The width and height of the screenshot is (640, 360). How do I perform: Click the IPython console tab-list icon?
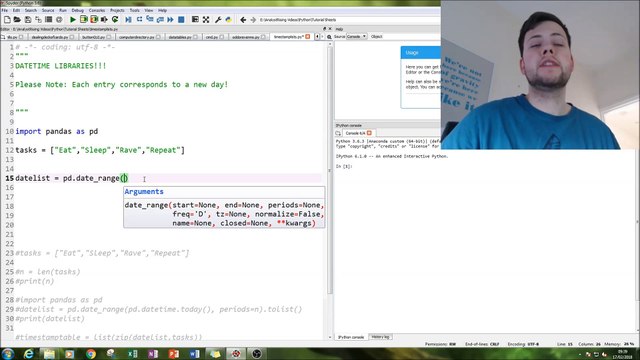click(338, 133)
